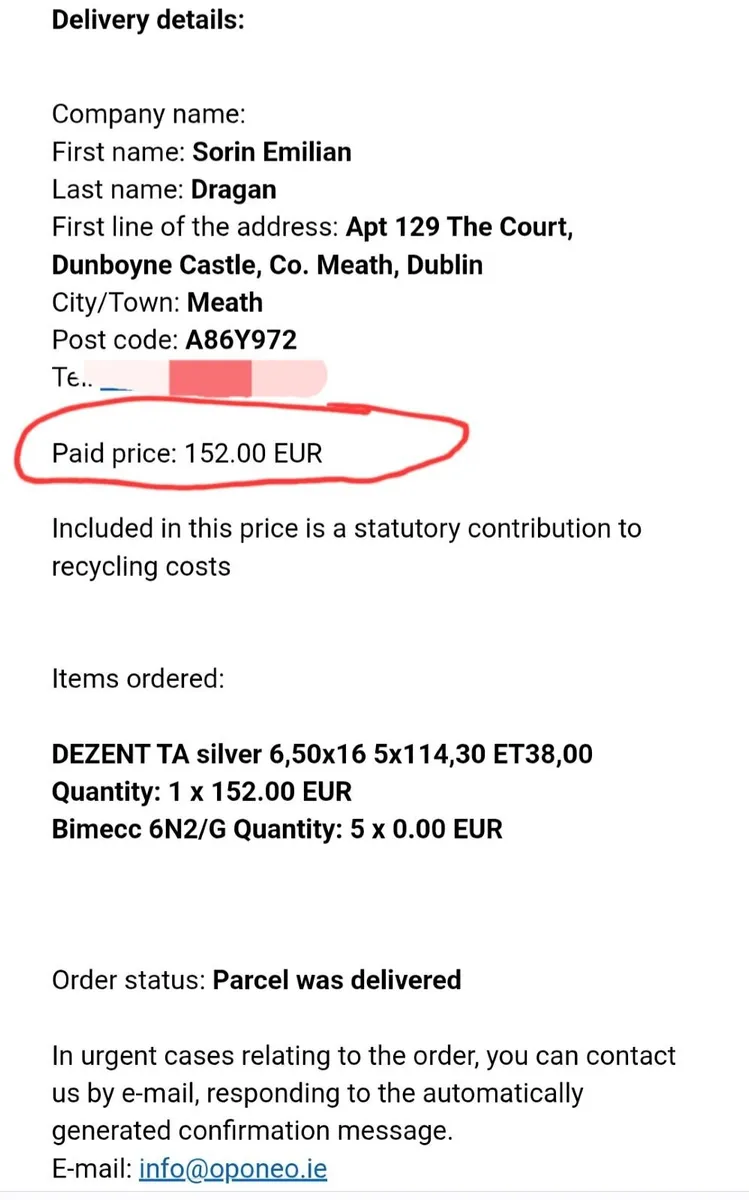Click the City/Town value "Meath"
Image resolution: width=749 pixels, height=1200 pixels.
[225, 302]
